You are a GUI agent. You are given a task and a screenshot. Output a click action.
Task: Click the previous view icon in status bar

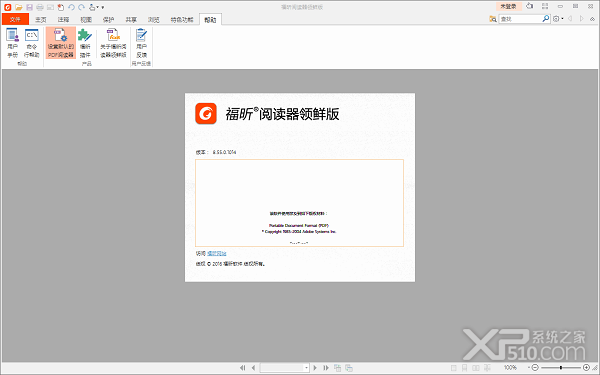[x=337, y=368]
